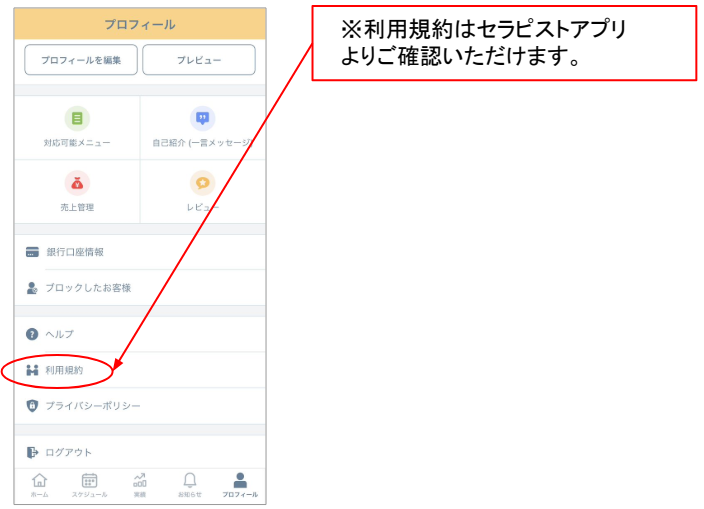The image size is (704, 509).
Task: Click the ブロックしたお客様 person icon
Action: [32, 288]
